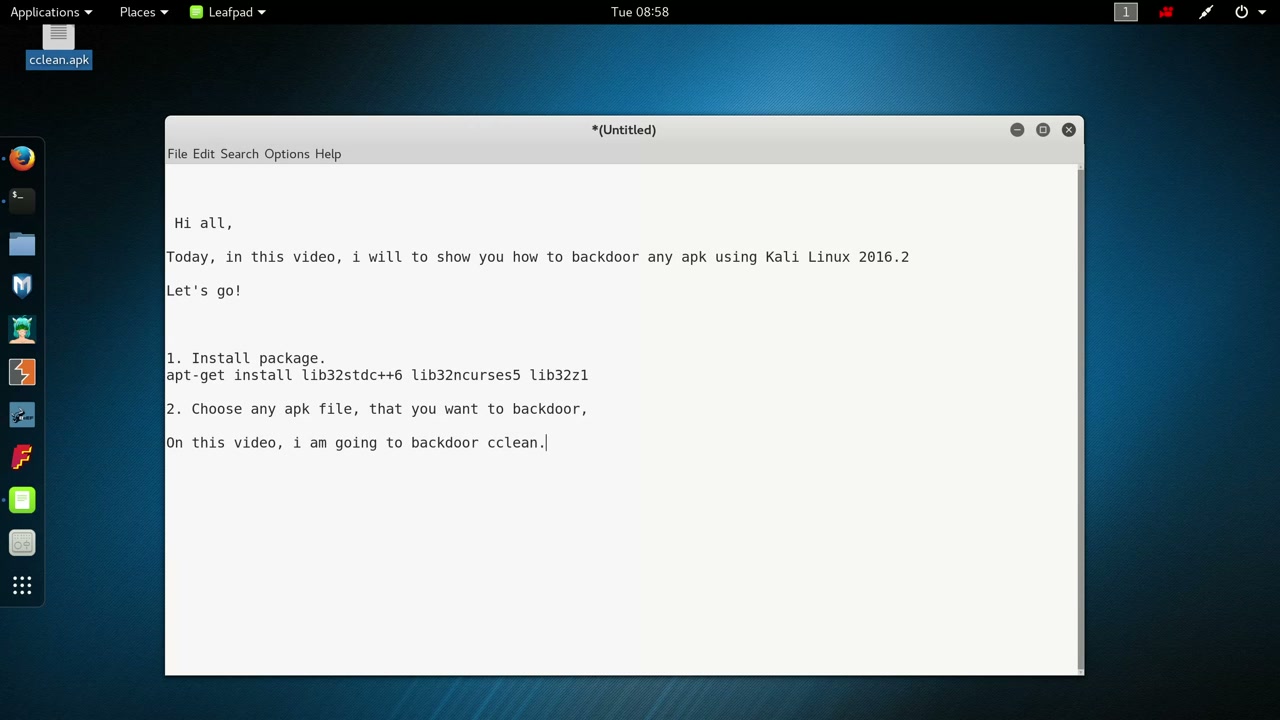Screen dimensions: 1280x720
Task: Click the workspace indicator number 1
Action: pos(1126,12)
